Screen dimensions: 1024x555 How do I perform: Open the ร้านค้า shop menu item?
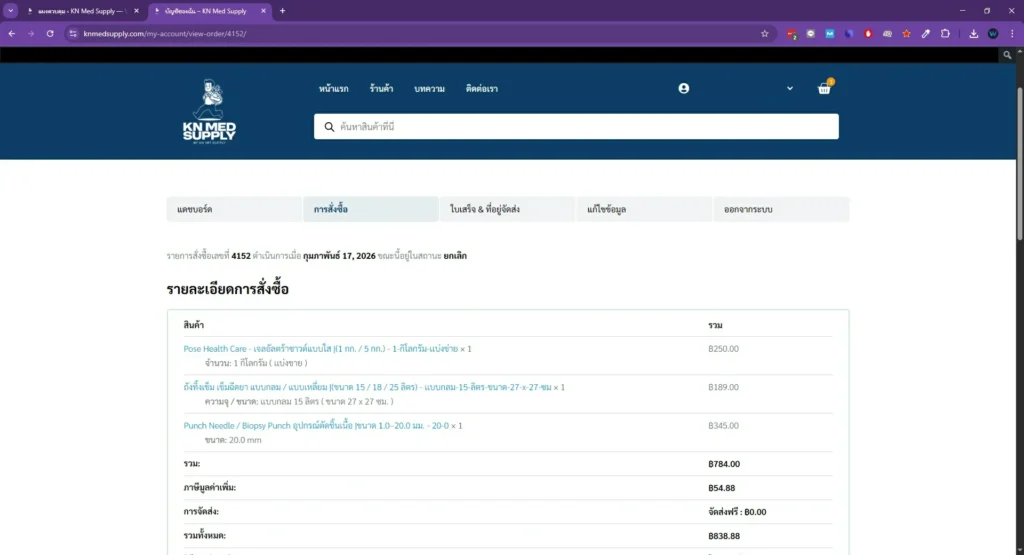pyautogui.click(x=381, y=89)
